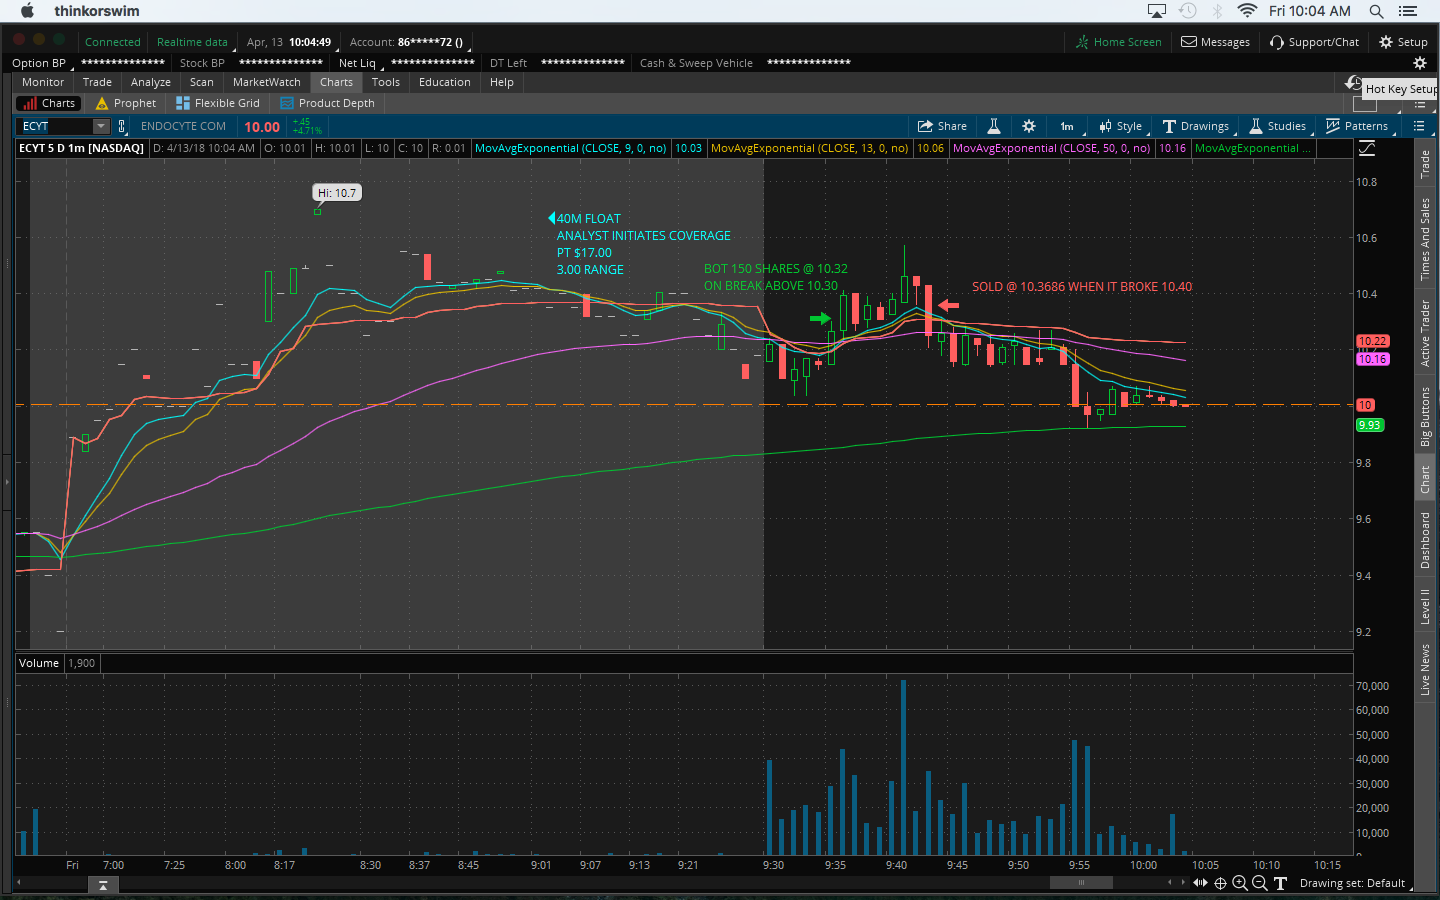Toggle the expand time axis arrows icon
Viewport: 1440px width, 900px height.
tap(1200, 883)
